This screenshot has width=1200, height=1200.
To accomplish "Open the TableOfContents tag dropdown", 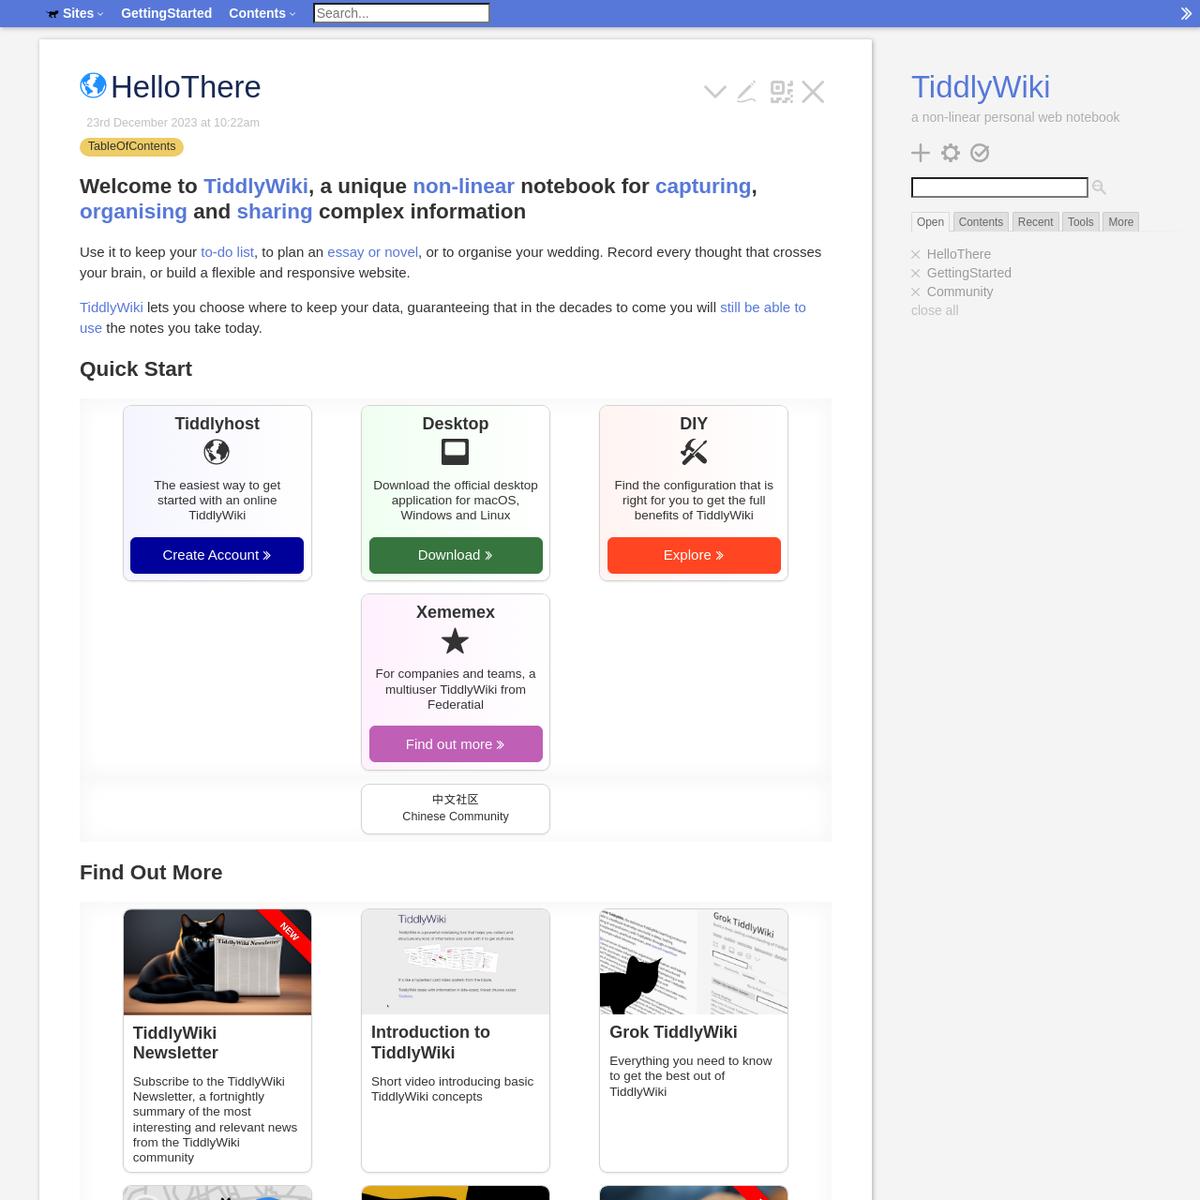I will [131, 146].
